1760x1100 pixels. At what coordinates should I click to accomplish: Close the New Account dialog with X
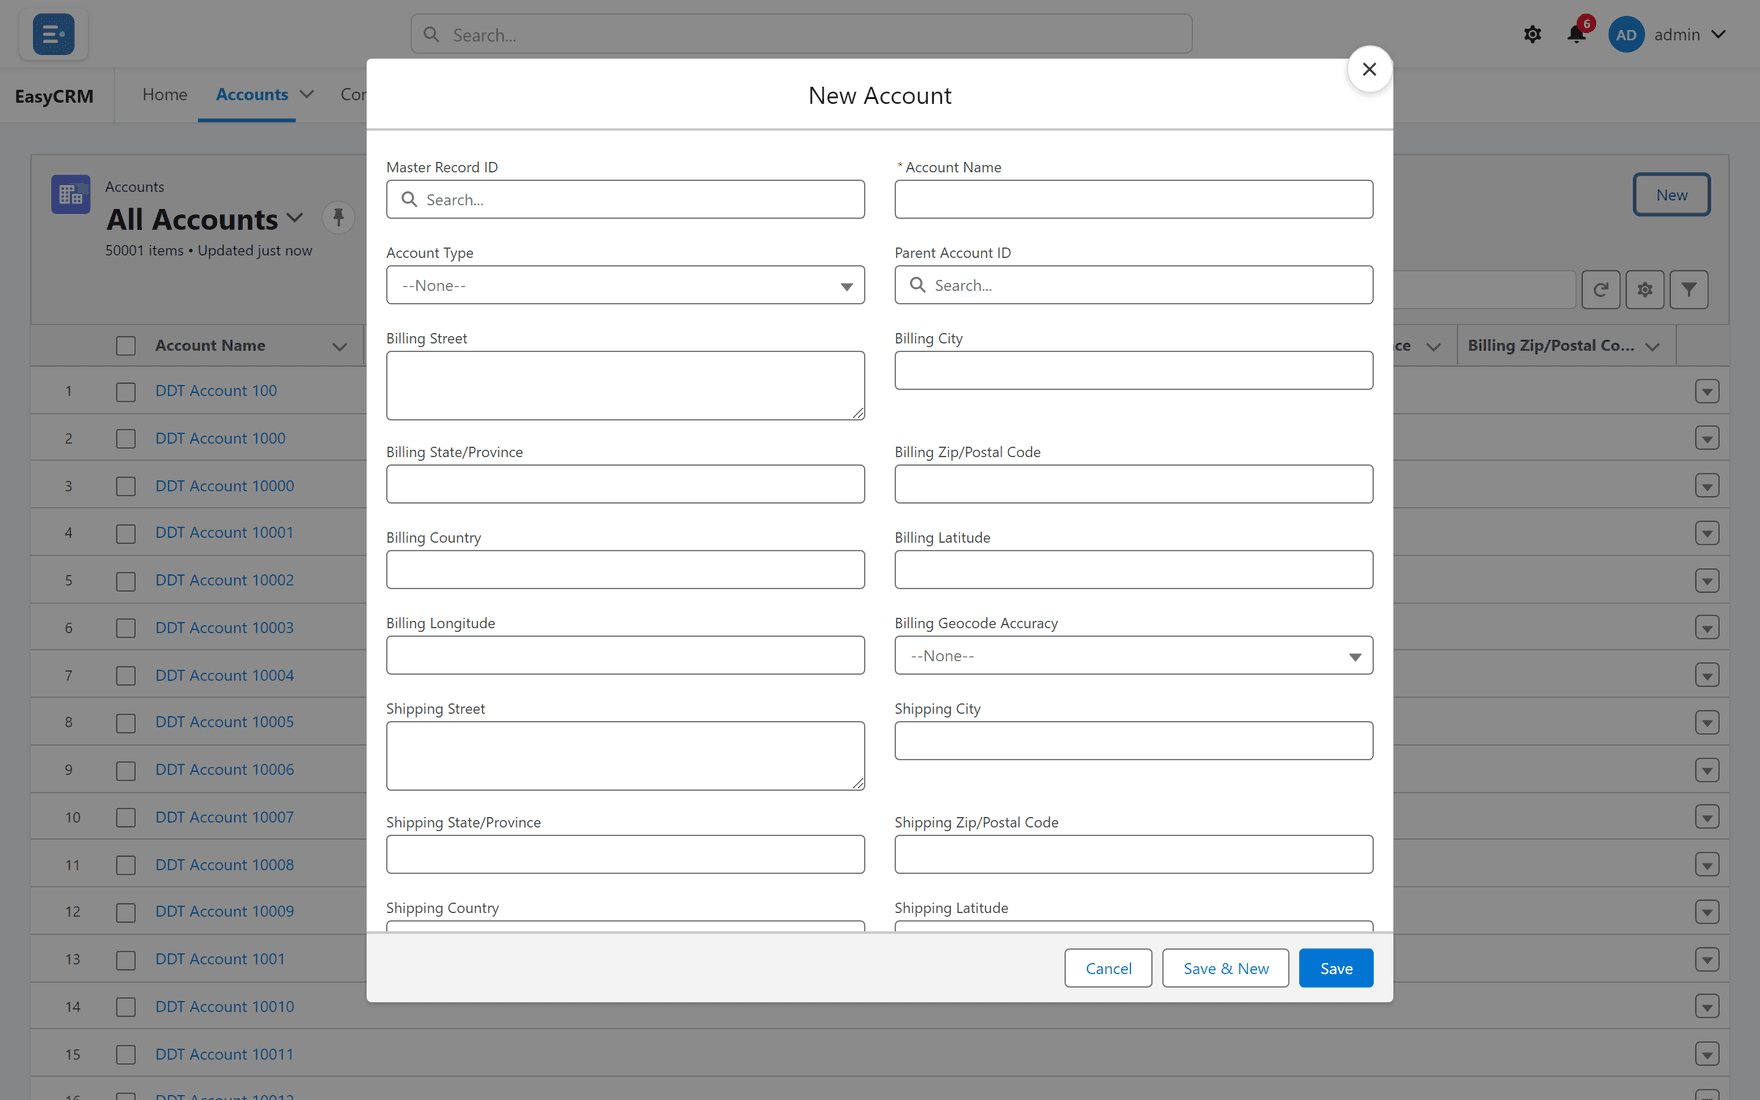[1369, 69]
